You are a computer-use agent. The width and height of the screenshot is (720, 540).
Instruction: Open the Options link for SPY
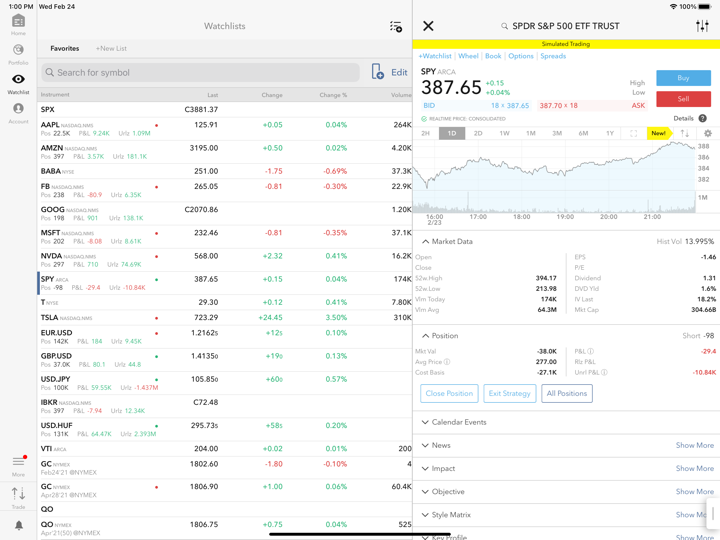(521, 56)
